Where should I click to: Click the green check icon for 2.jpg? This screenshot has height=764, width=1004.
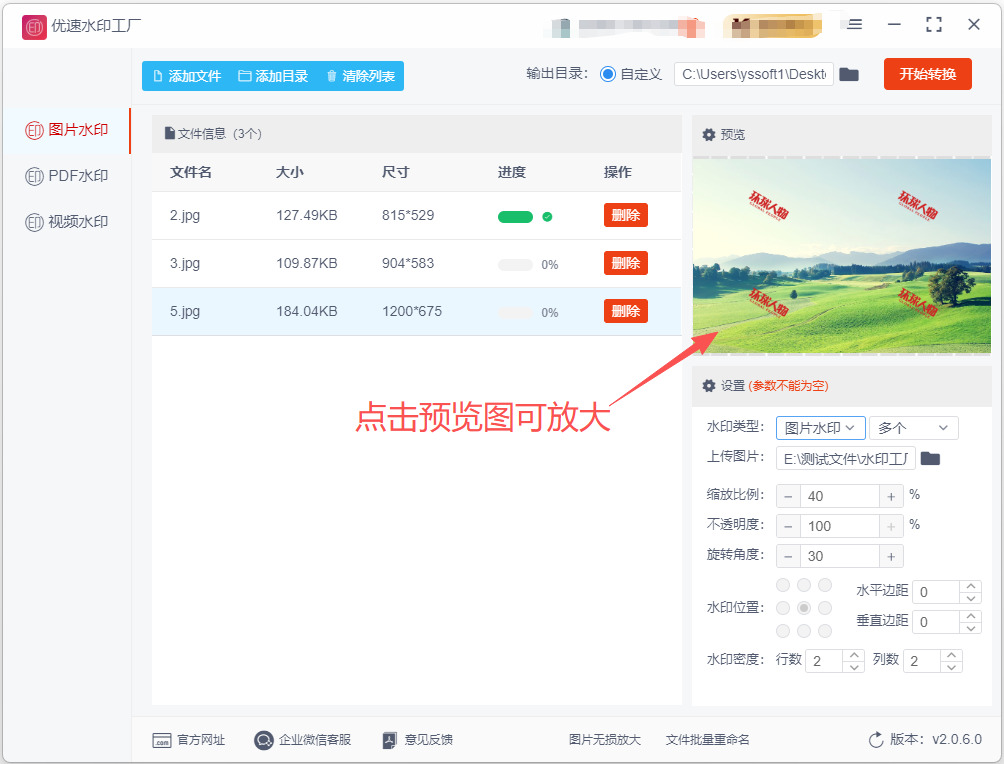coord(547,216)
